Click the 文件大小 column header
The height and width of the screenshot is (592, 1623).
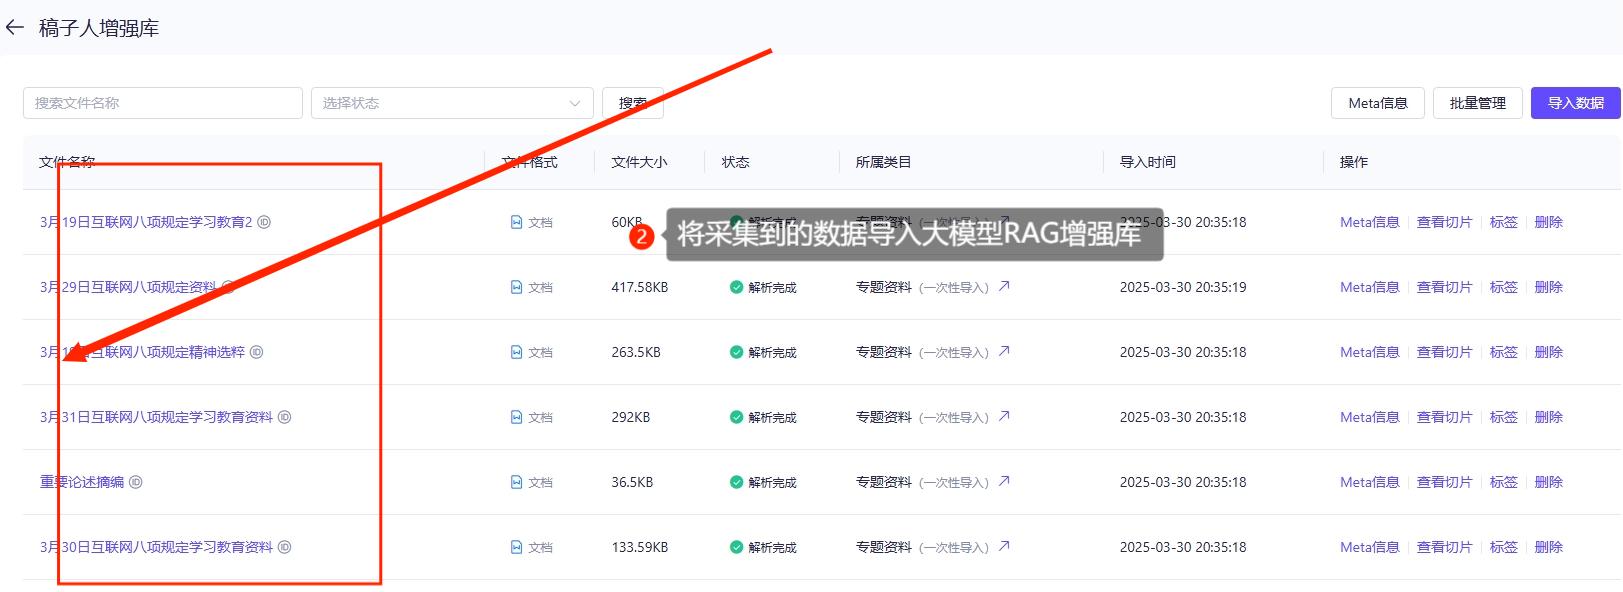(x=639, y=162)
